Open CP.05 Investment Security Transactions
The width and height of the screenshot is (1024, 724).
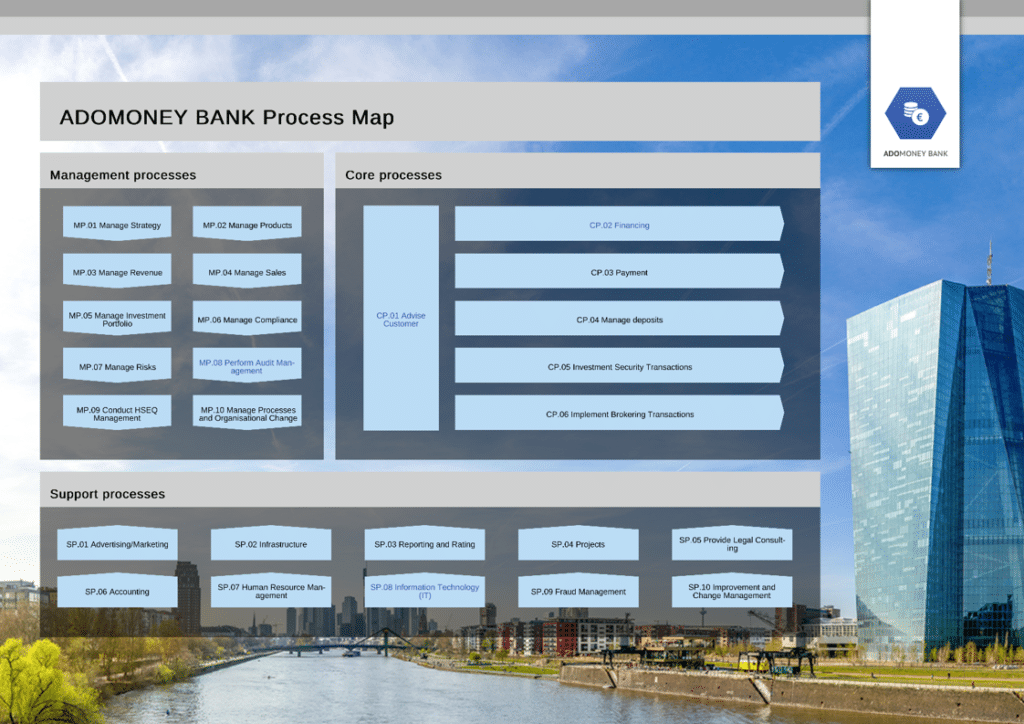(619, 367)
